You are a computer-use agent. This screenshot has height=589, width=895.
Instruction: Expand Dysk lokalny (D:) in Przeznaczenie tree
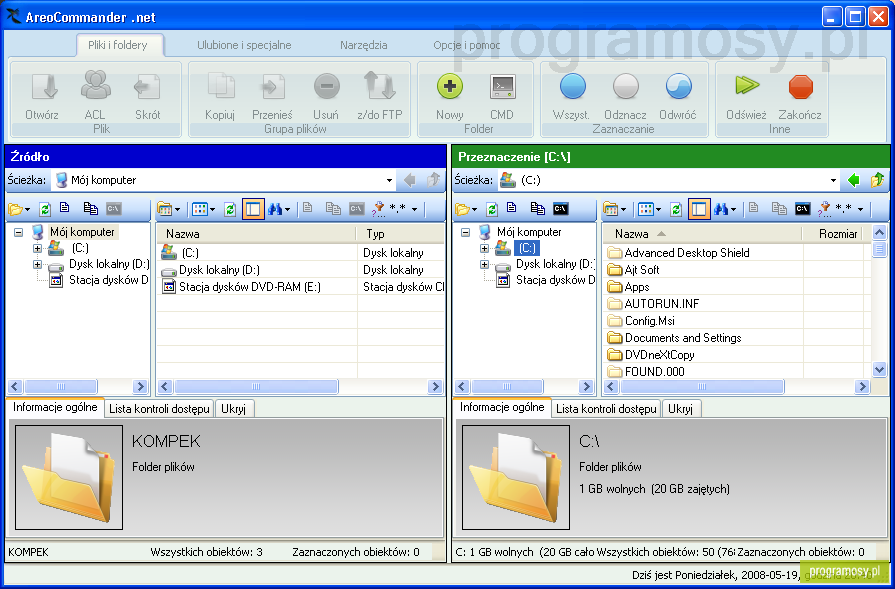click(485, 264)
